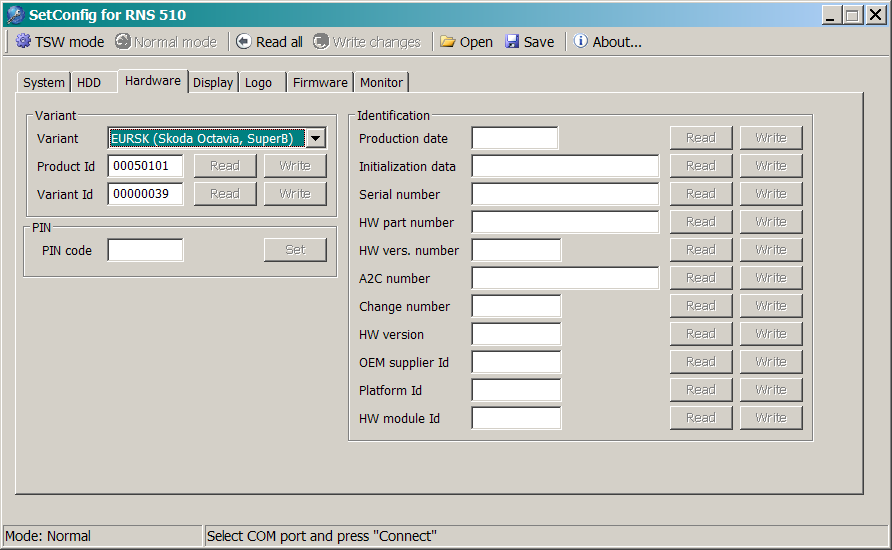Click Write button for Change number
The height and width of the screenshot is (550, 892).
771,306
